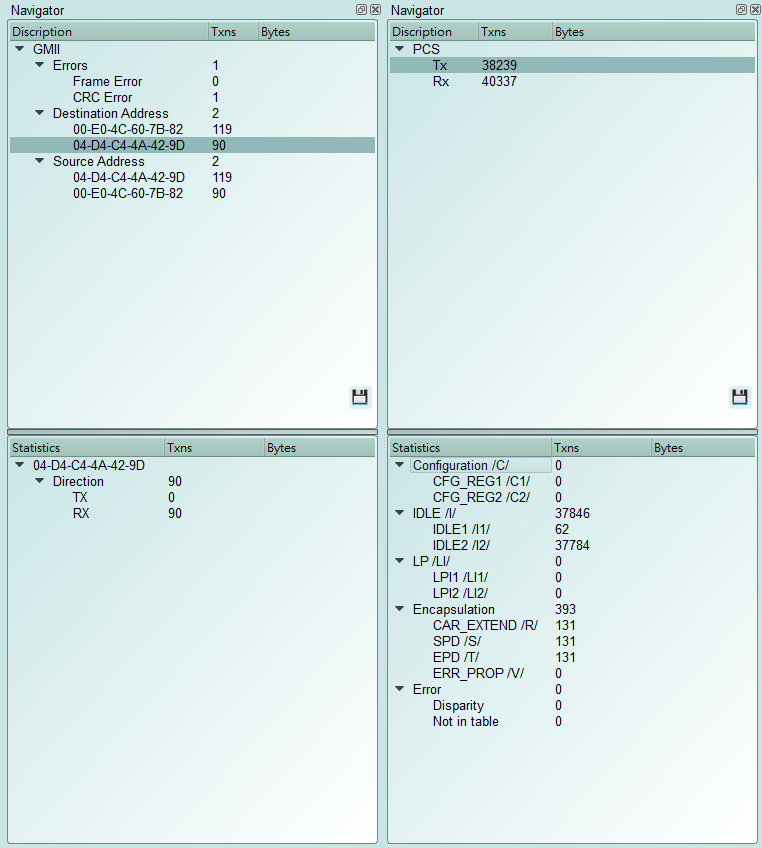
Task: Collapse the IDLE /I/ node
Action: (400, 513)
